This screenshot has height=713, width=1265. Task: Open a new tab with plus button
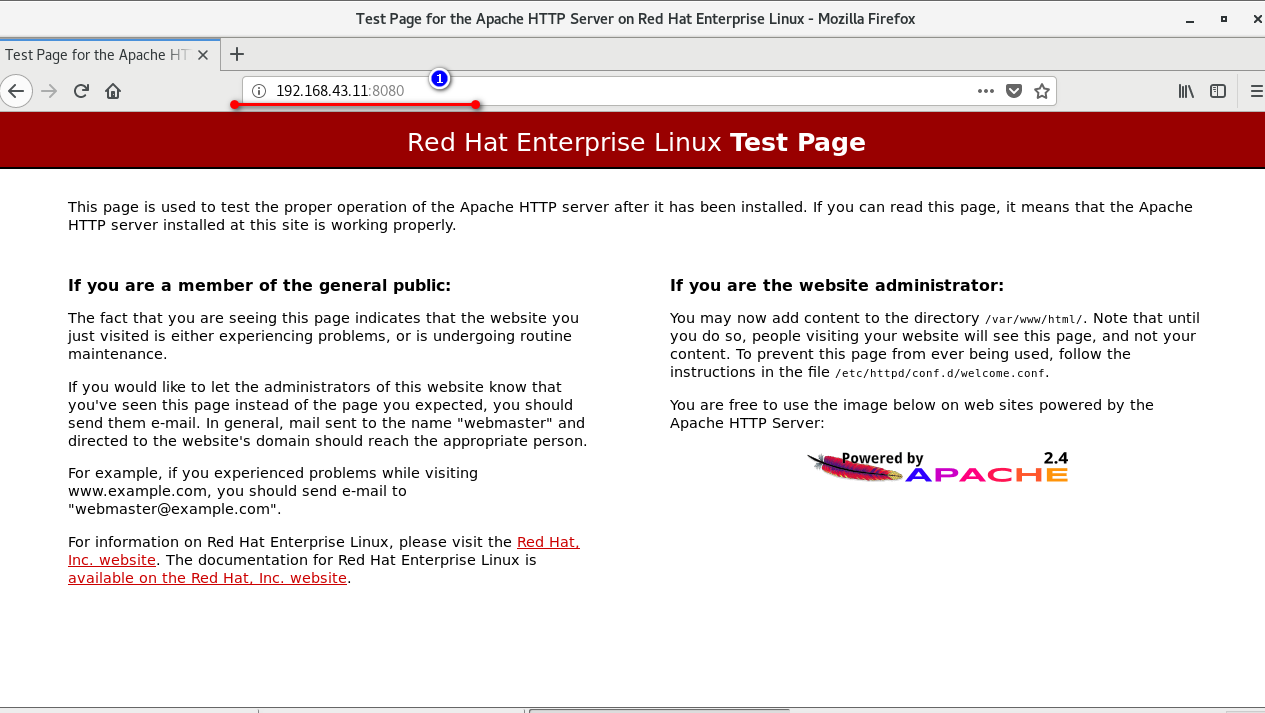pos(237,54)
